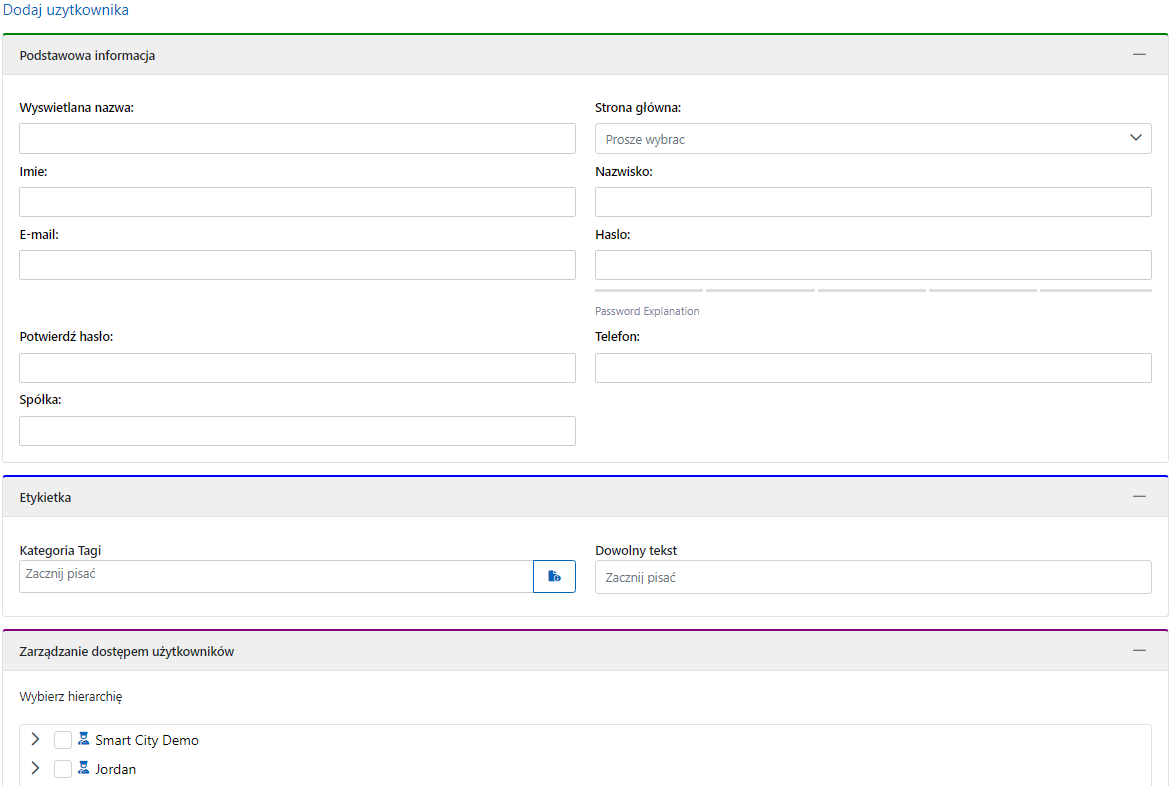This screenshot has width=1173, height=786.
Task: Open the Strona główna dropdown
Action: tap(872, 139)
